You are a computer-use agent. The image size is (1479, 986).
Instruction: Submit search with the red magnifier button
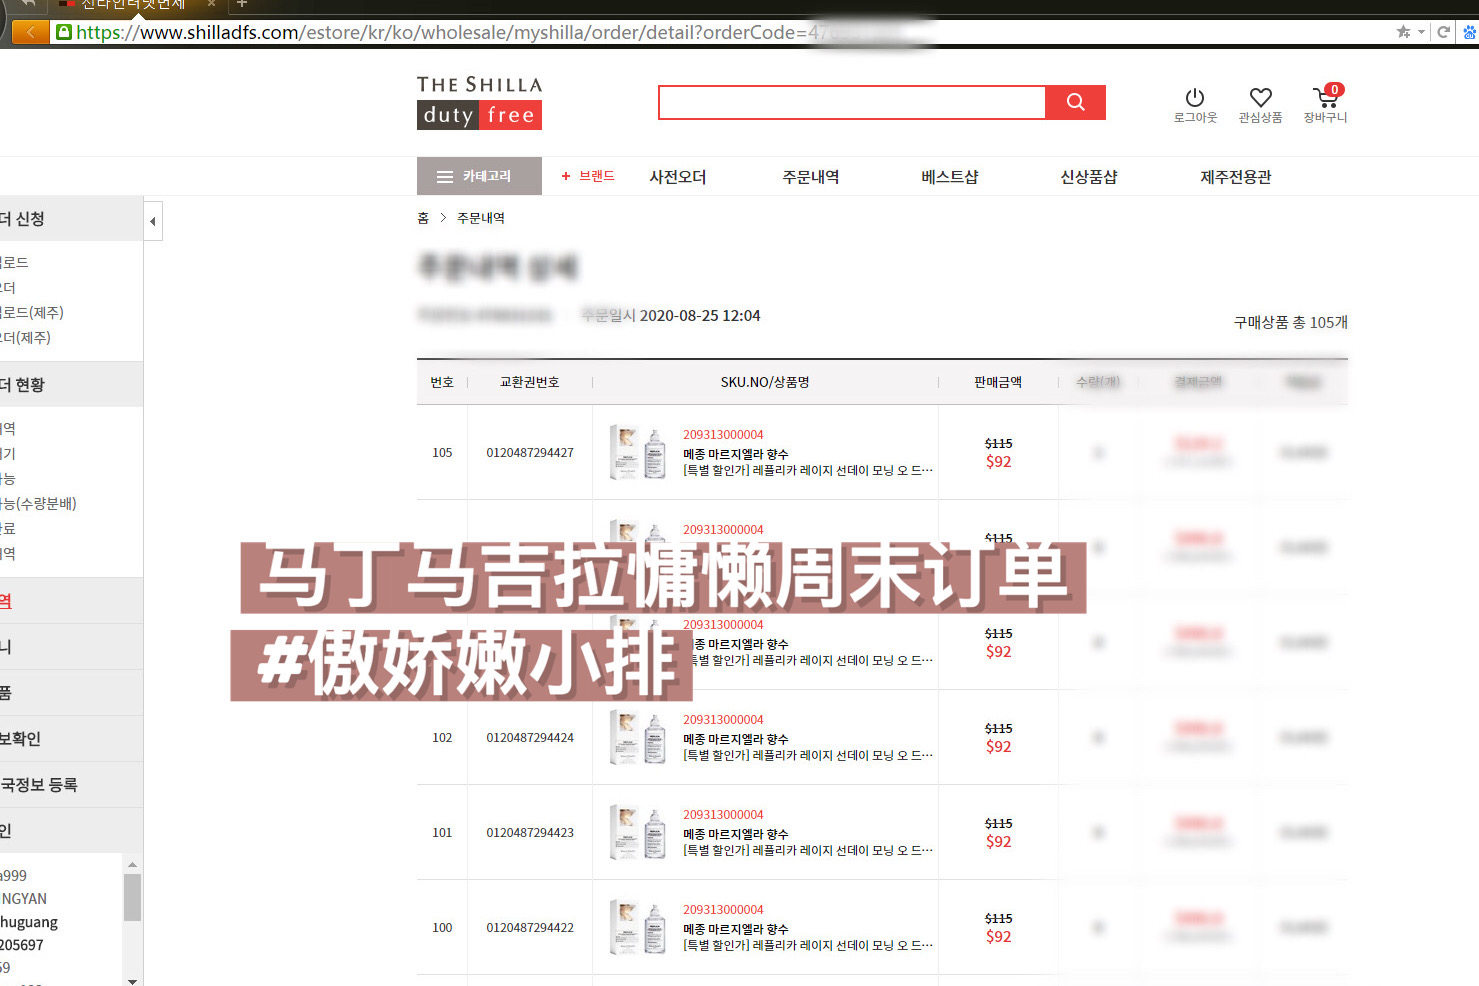[1076, 102]
